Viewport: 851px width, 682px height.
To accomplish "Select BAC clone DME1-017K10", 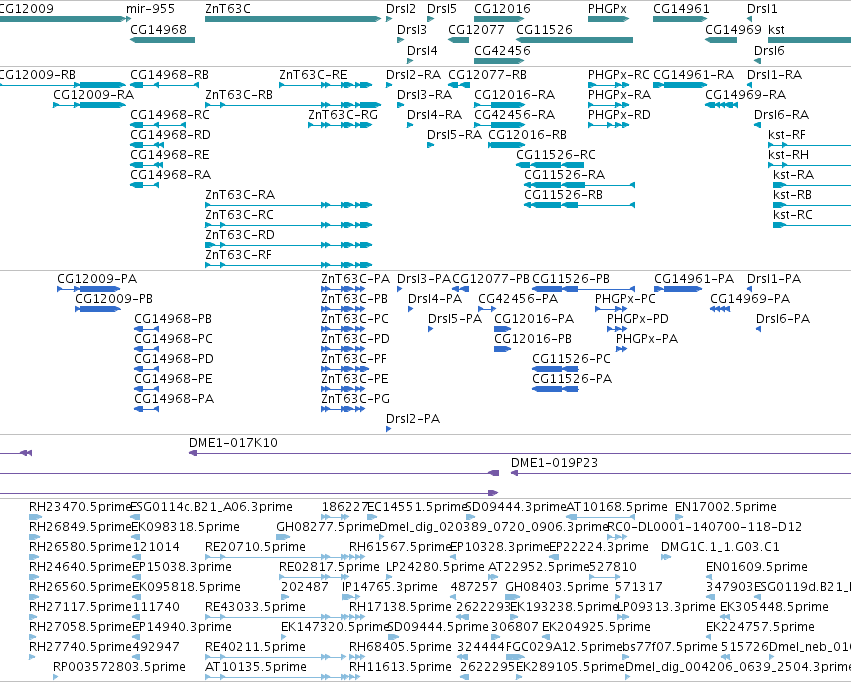I will tap(520, 453).
